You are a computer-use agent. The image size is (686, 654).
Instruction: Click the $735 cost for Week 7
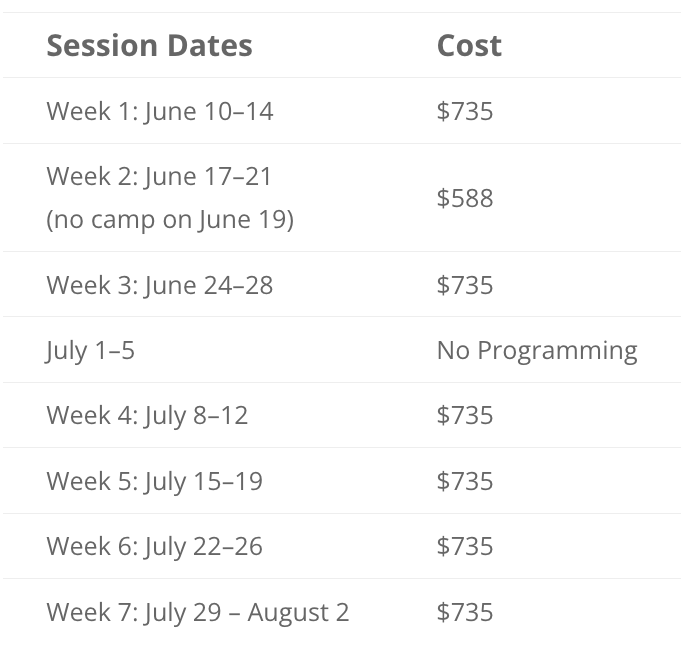pos(465,612)
